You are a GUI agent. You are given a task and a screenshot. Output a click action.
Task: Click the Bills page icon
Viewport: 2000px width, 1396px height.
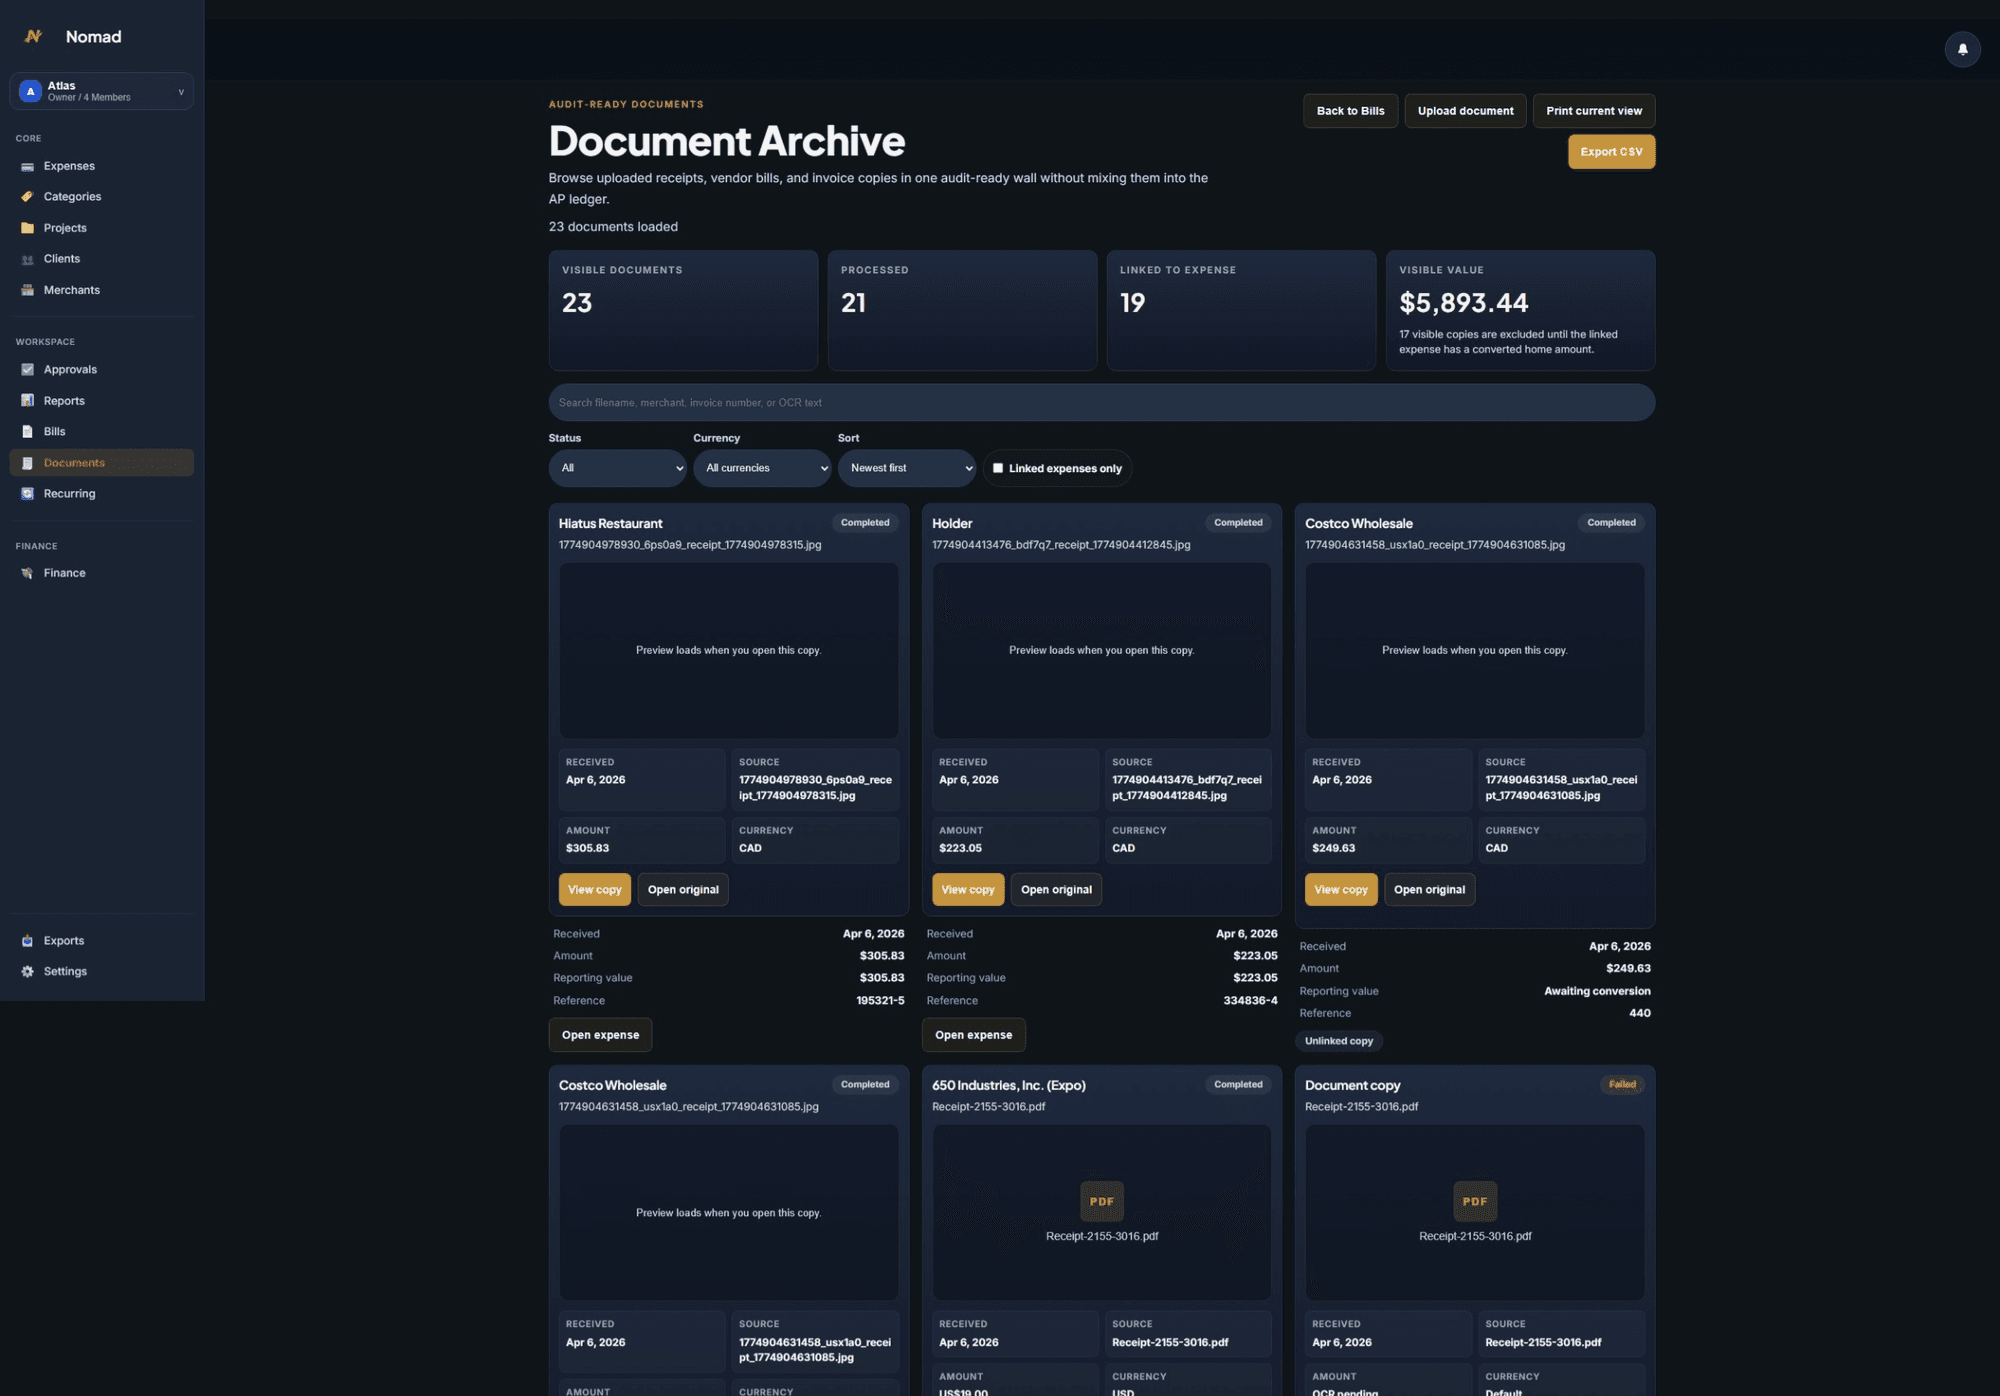27,431
